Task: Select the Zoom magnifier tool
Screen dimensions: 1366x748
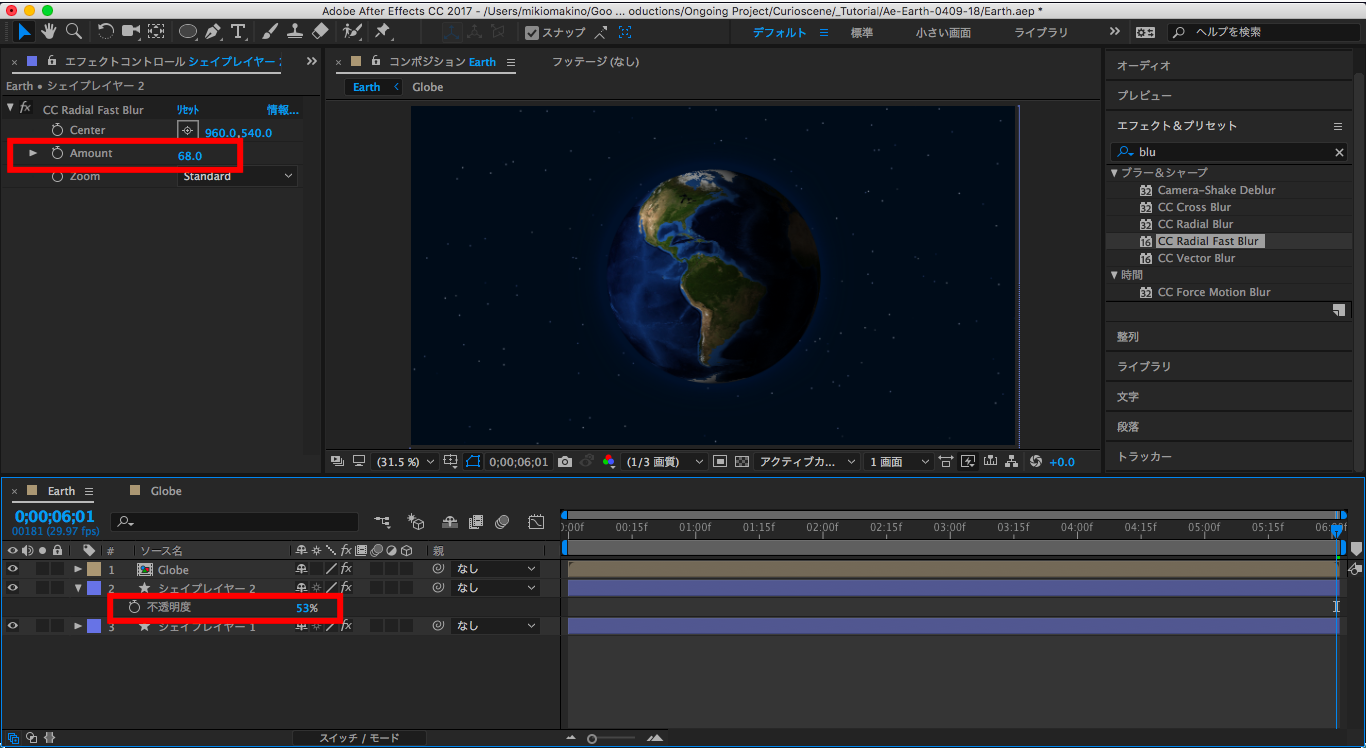Action: point(71,32)
